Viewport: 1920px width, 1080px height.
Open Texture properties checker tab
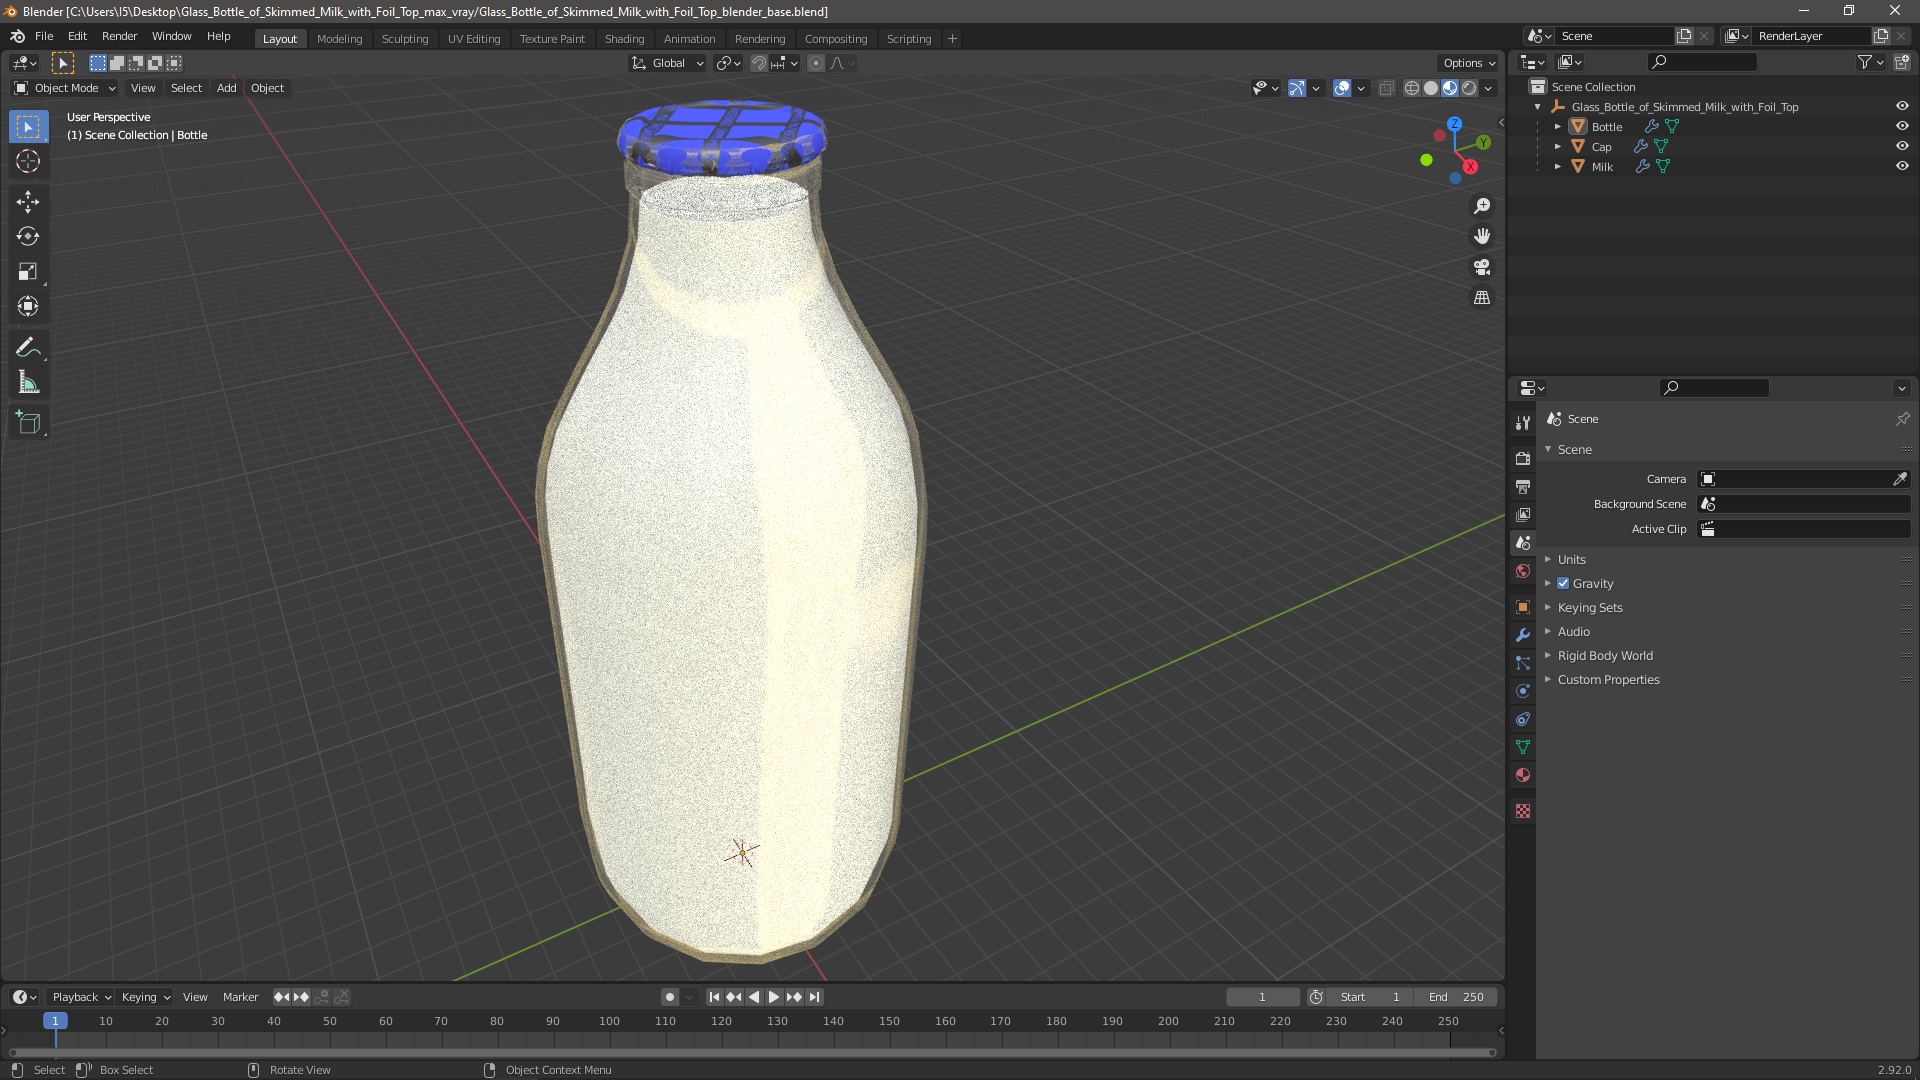click(x=1523, y=811)
